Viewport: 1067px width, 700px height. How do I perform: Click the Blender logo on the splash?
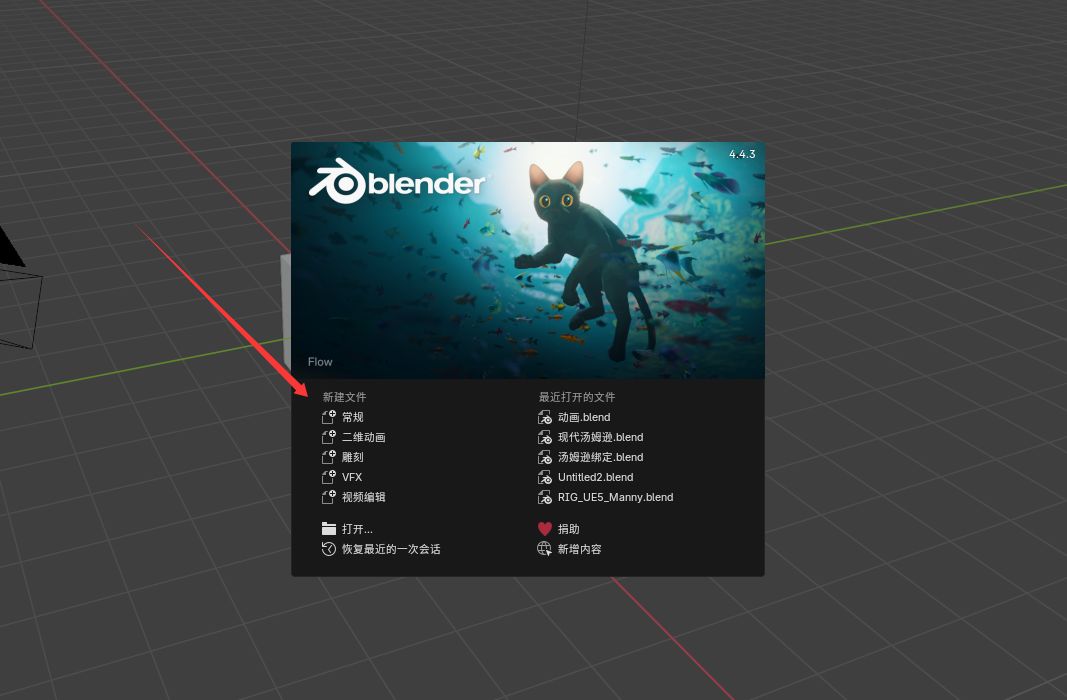click(397, 184)
